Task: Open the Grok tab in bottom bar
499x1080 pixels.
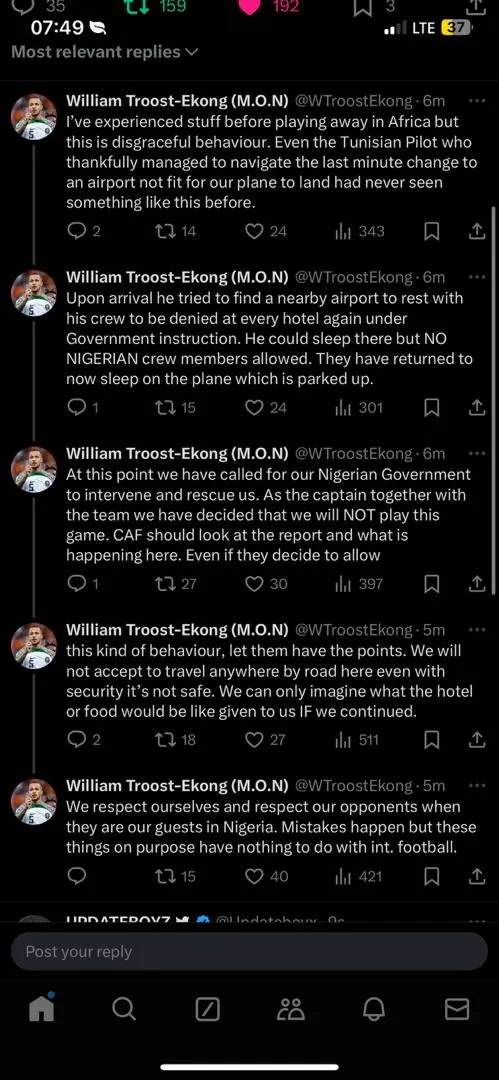Action: [207, 1010]
